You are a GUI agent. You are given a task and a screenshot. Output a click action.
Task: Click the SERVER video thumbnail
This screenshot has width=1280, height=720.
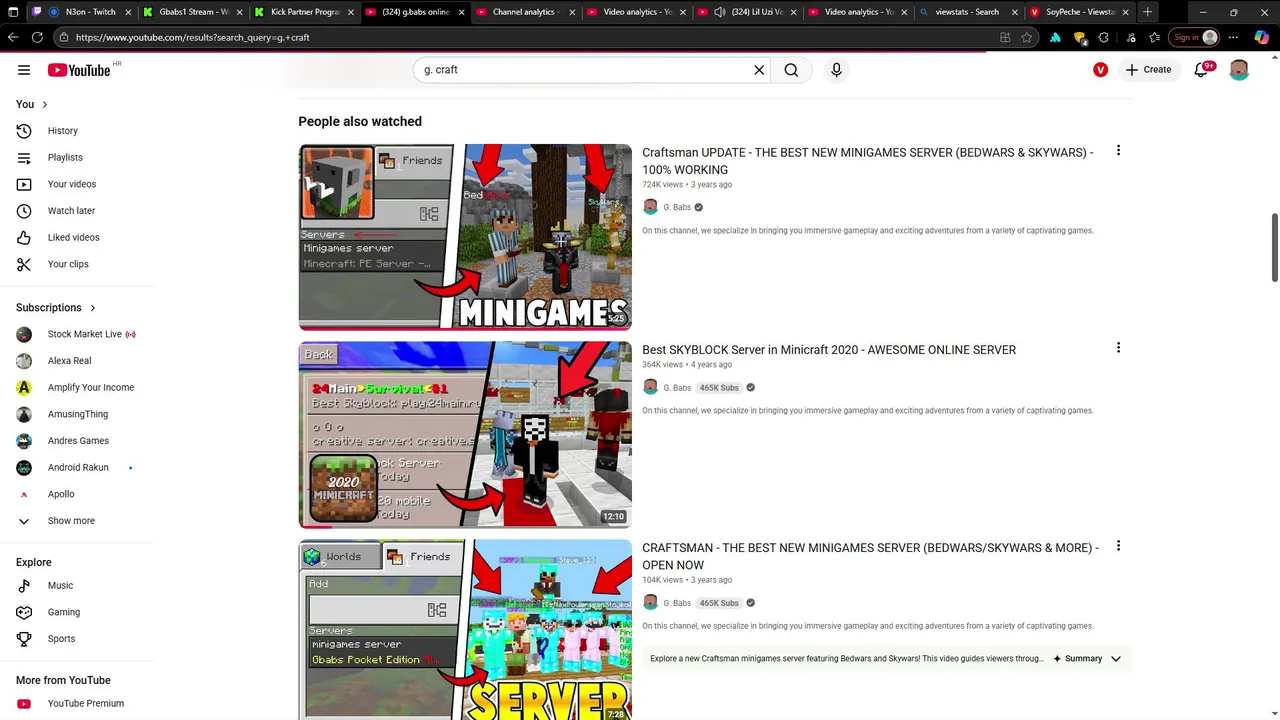pyautogui.click(x=465, y=629)
